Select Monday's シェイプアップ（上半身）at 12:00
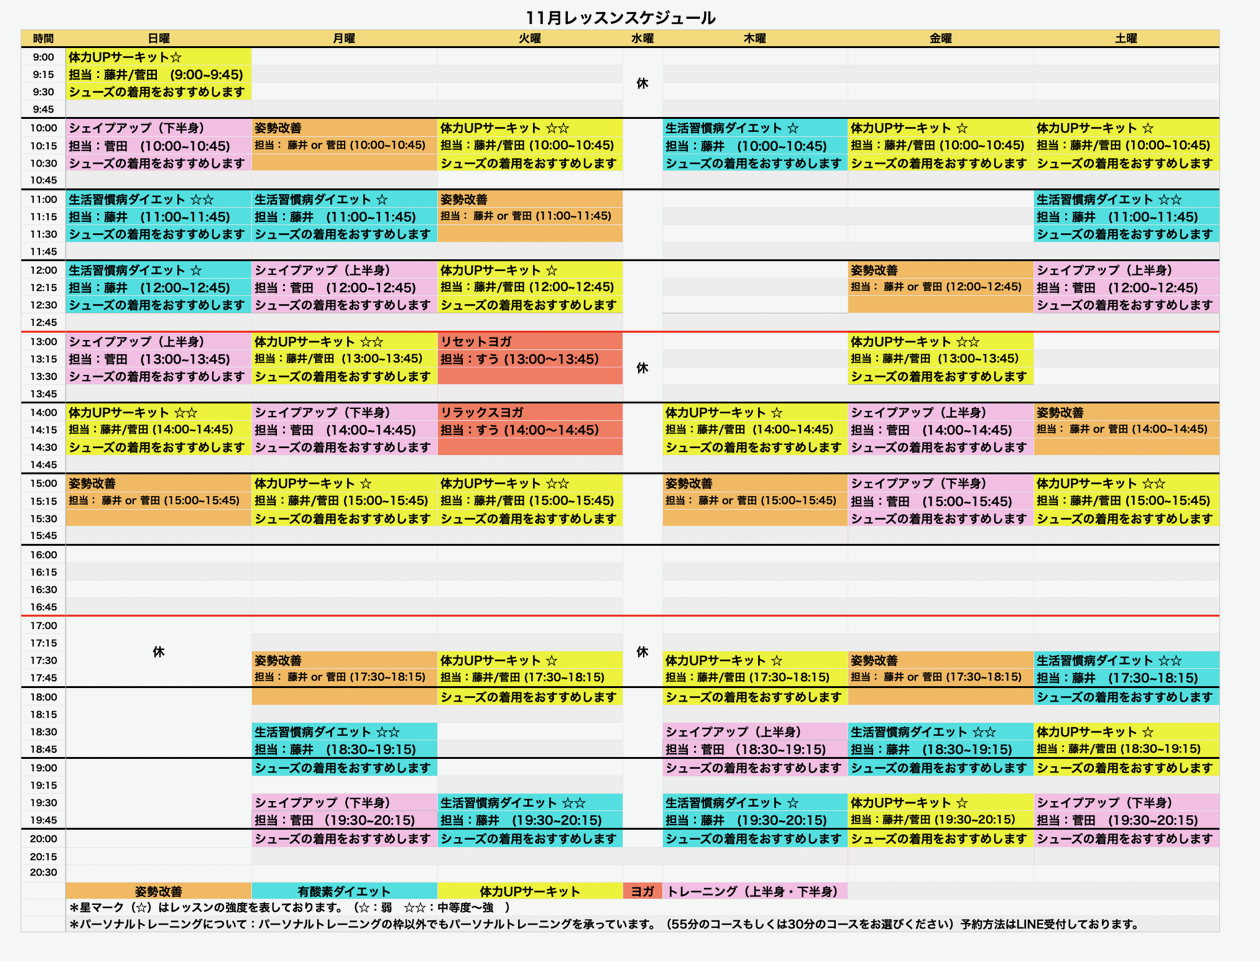The height and width of the screenshot is (961, 1260). point(344,270)
